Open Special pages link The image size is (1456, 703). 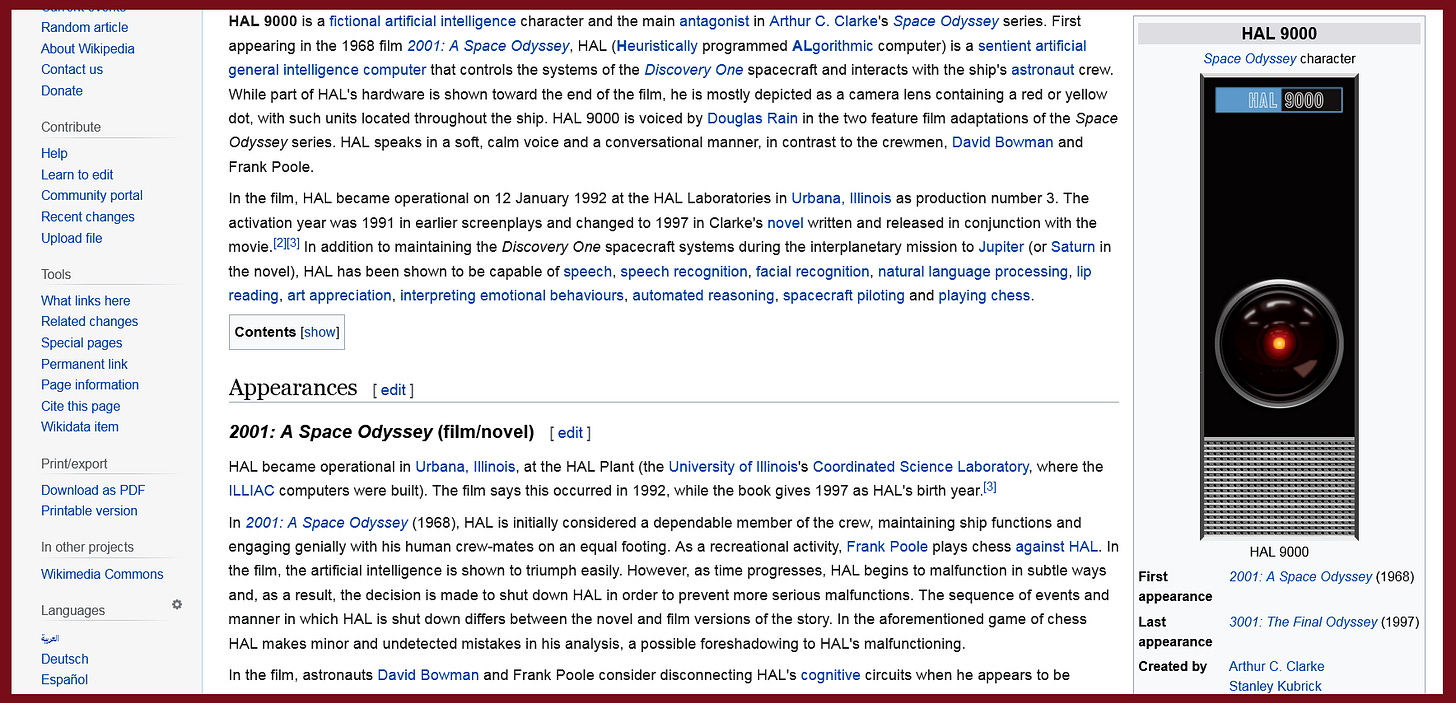(82, 343)
